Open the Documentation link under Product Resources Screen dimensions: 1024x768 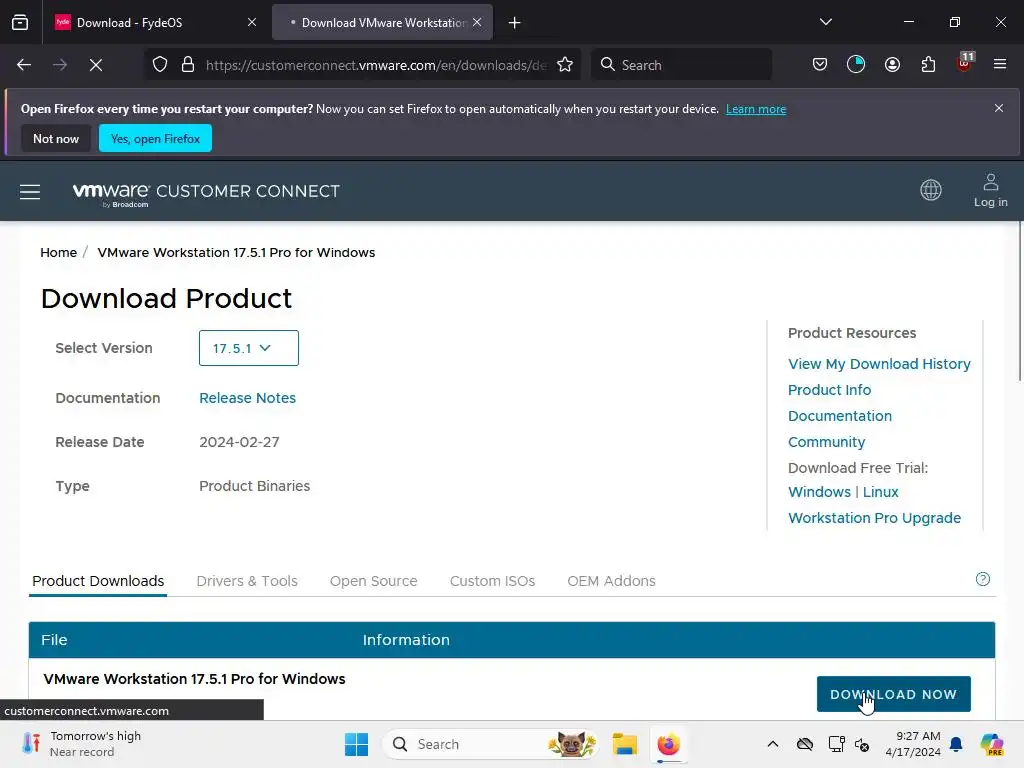tap(840, 416)
